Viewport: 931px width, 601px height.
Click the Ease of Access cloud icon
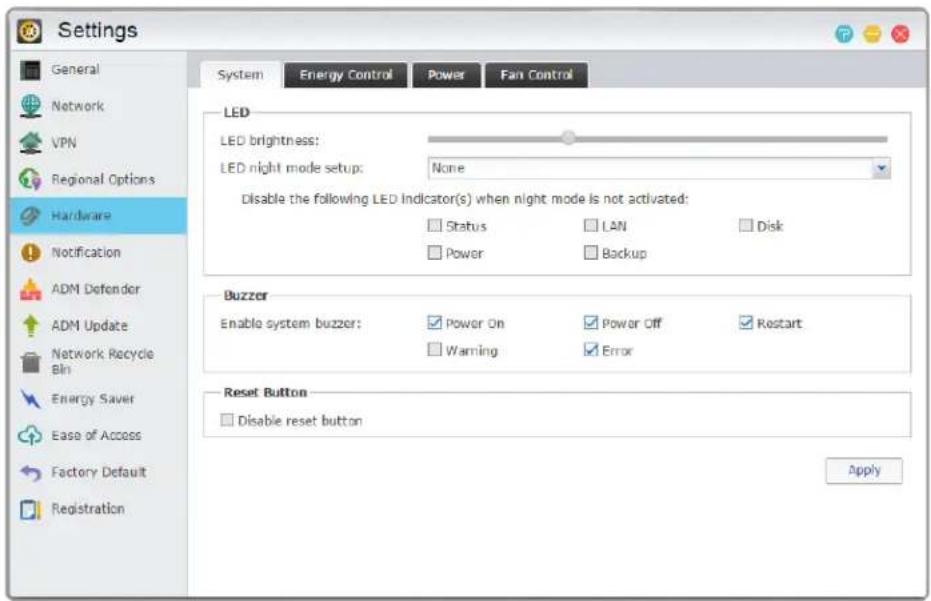coord(30,436)
